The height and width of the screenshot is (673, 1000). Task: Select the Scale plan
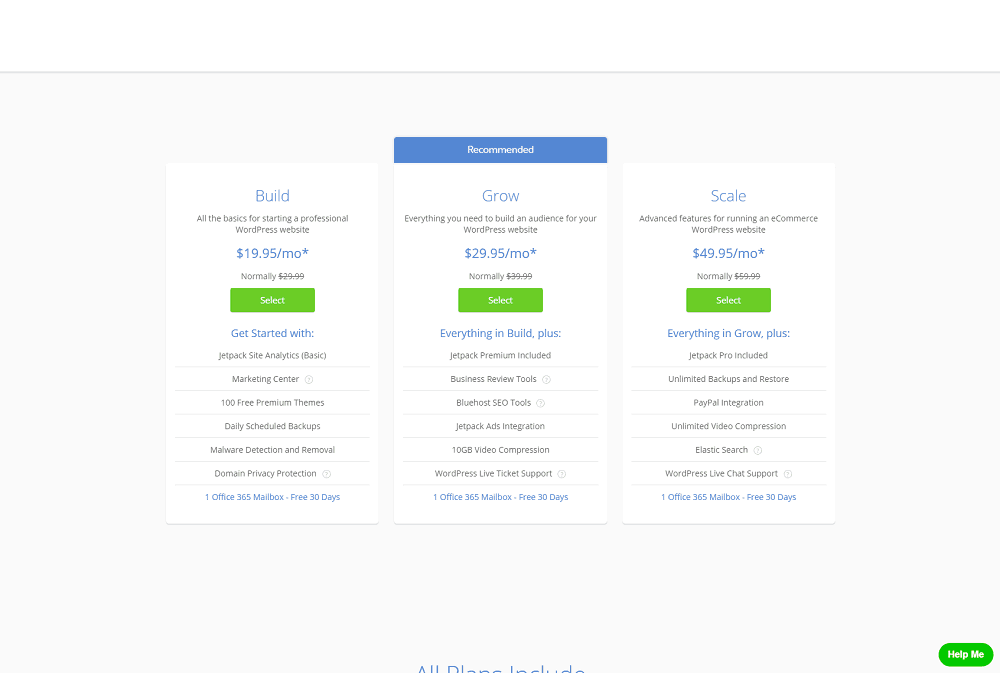click(x=728, y=300)
